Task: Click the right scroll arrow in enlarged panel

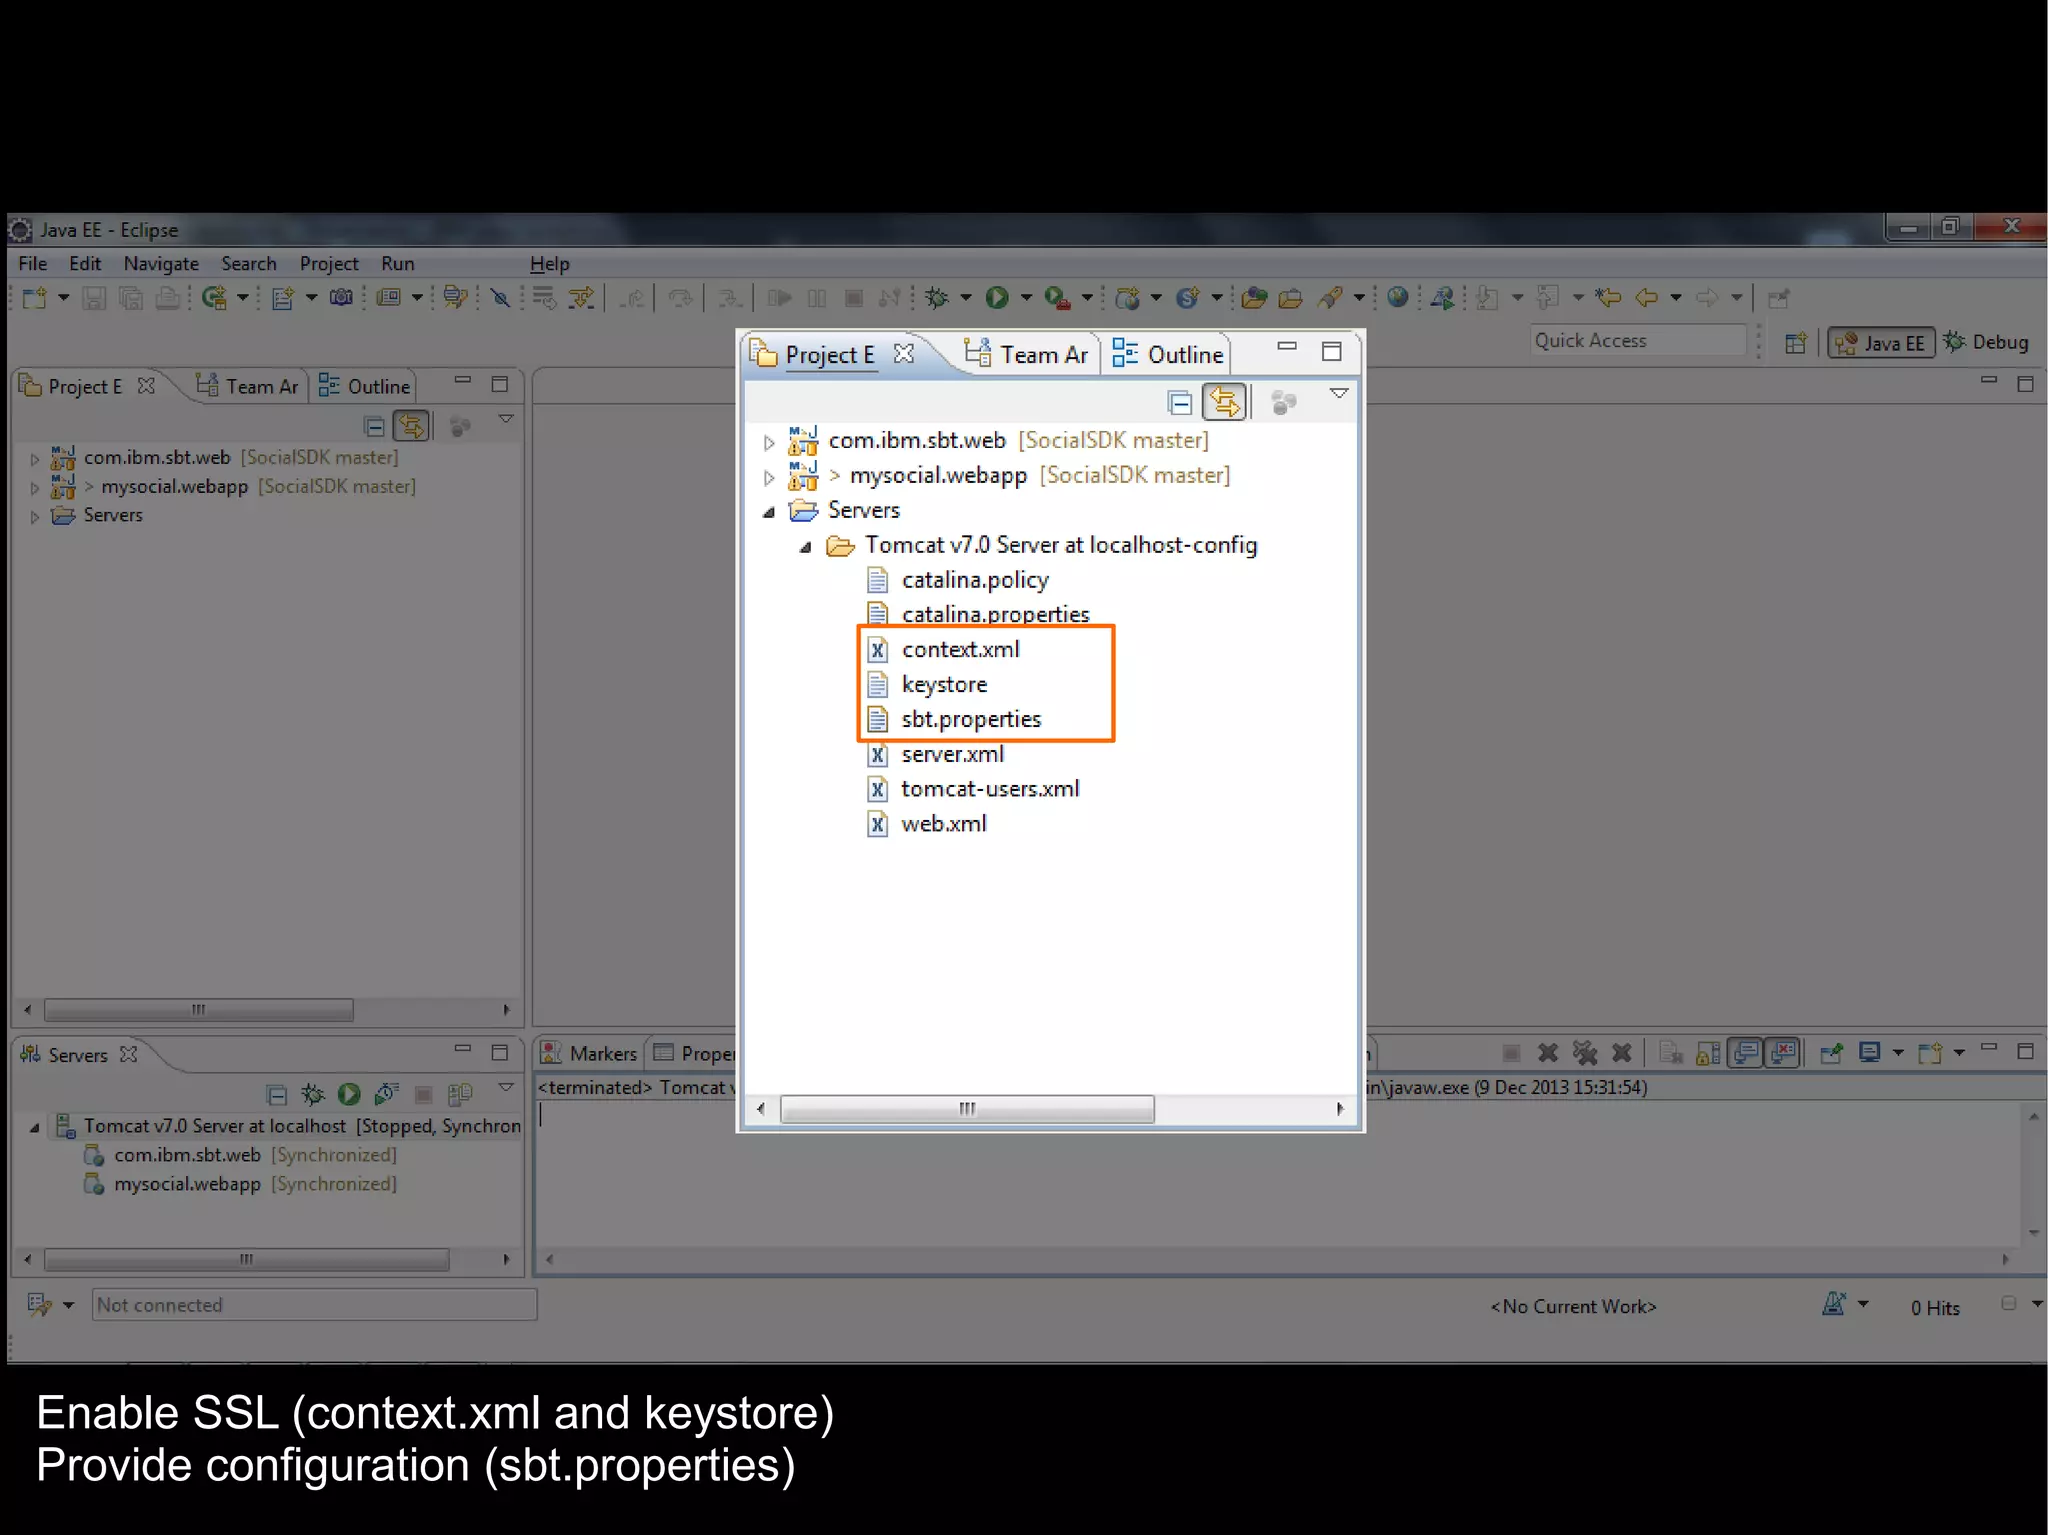Action: (x=1340, y=1109)
